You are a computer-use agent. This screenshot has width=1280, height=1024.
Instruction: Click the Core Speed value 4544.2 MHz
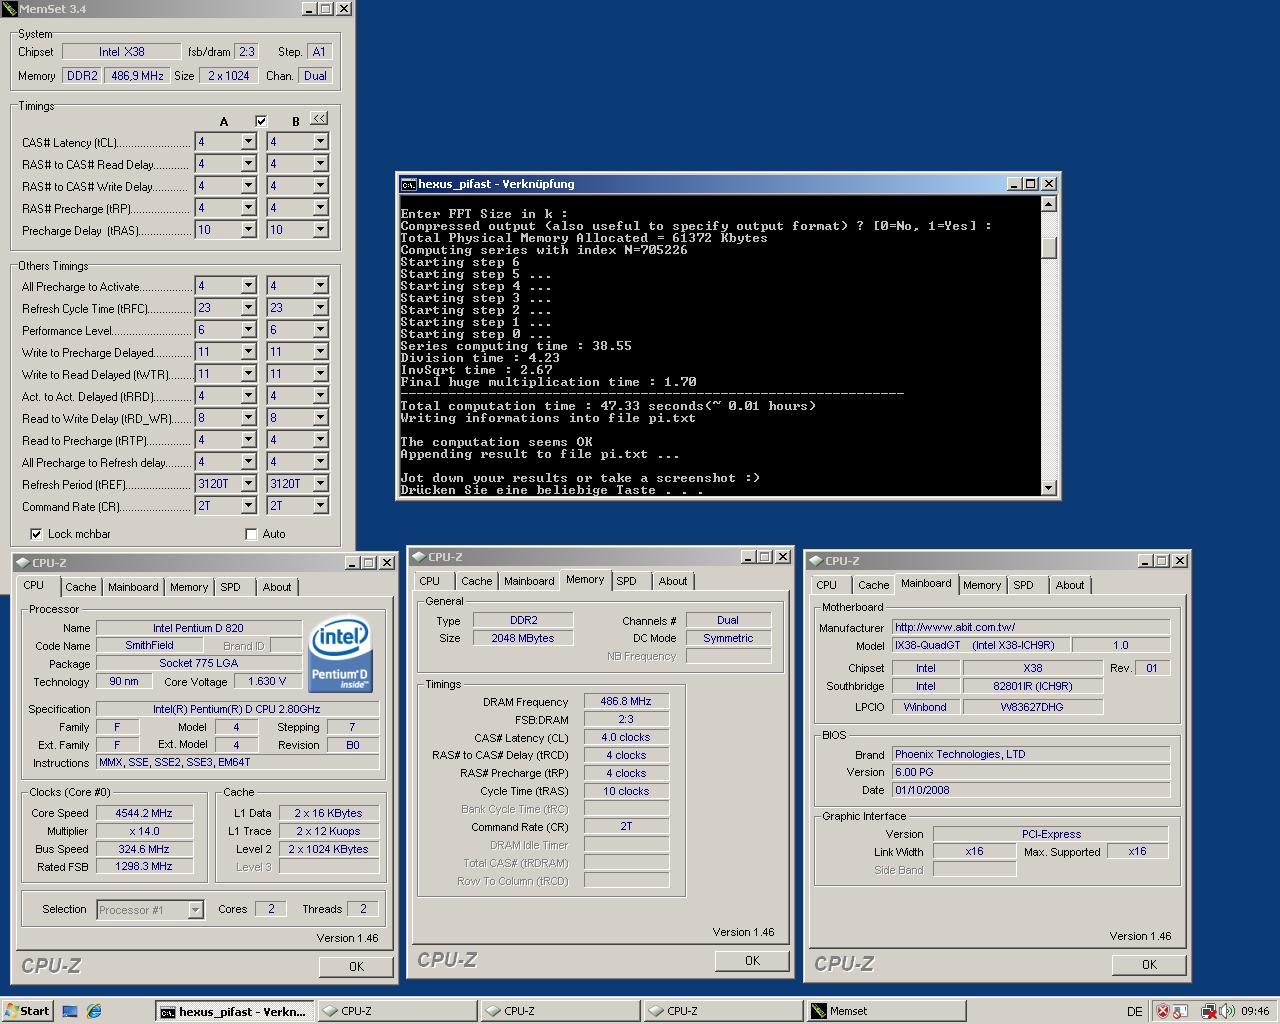pos(144,813)
